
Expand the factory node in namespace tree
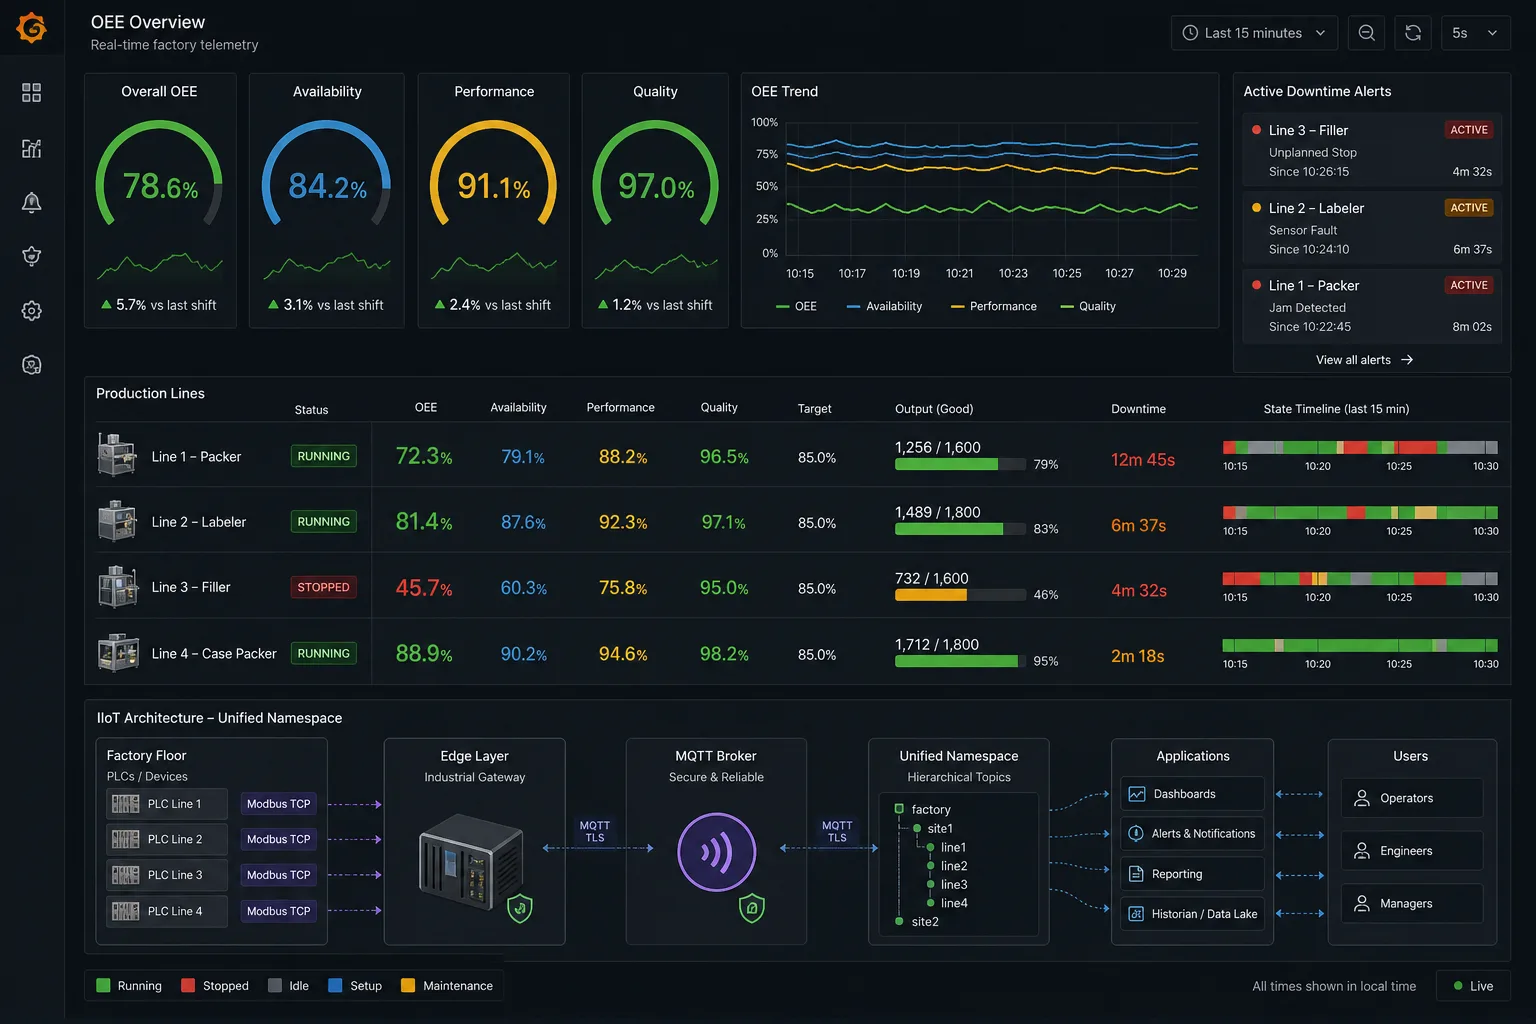coord(922,809)
